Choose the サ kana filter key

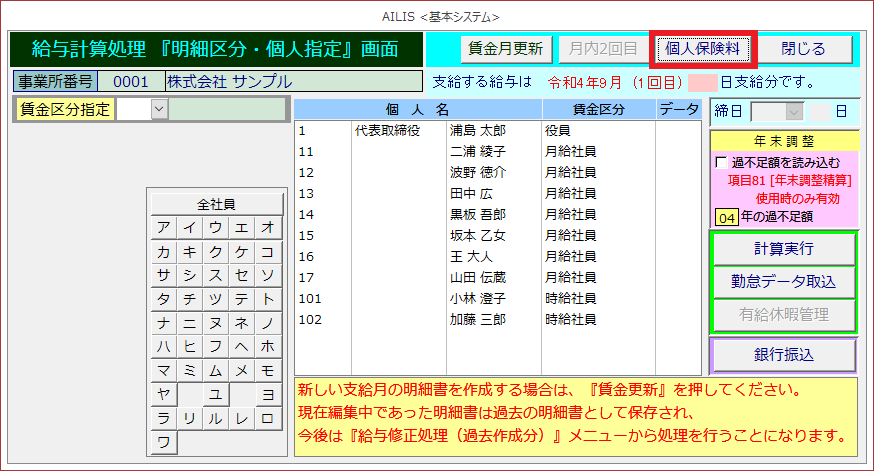click(163, 275)
